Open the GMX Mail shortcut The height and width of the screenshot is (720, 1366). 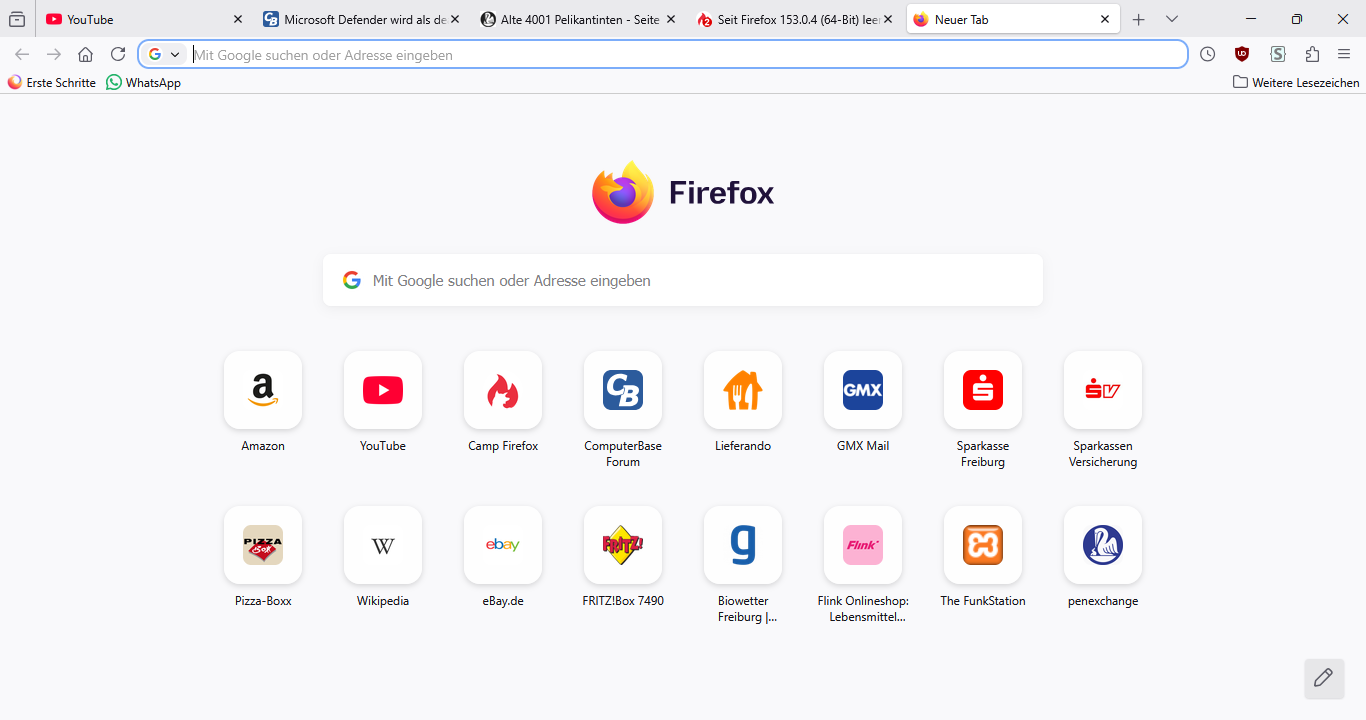863,390
